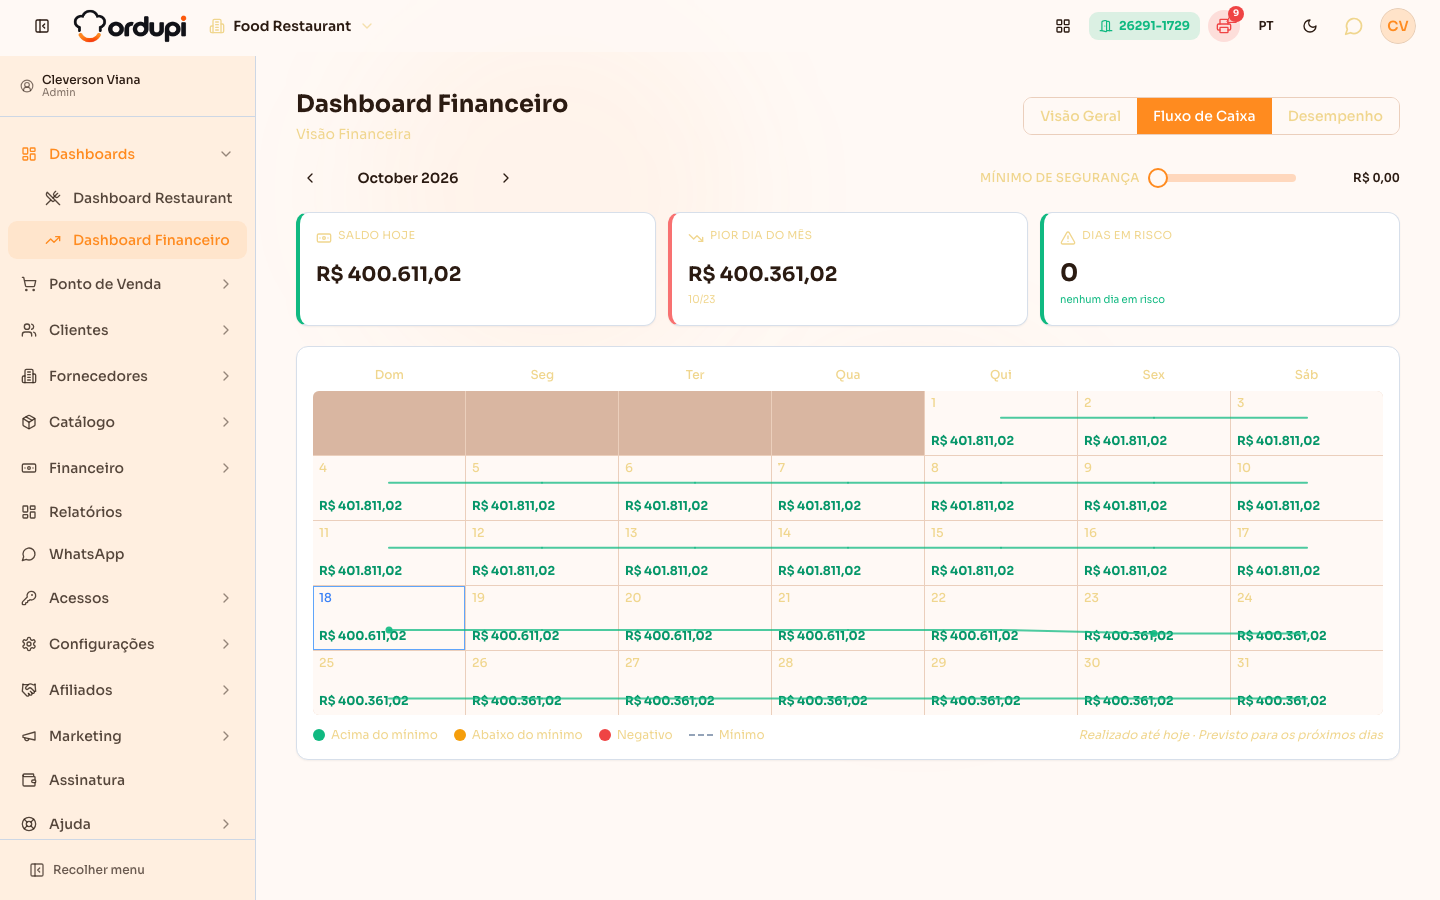
Task: Open the apps grid icon
Action: tap(1063, 26)
